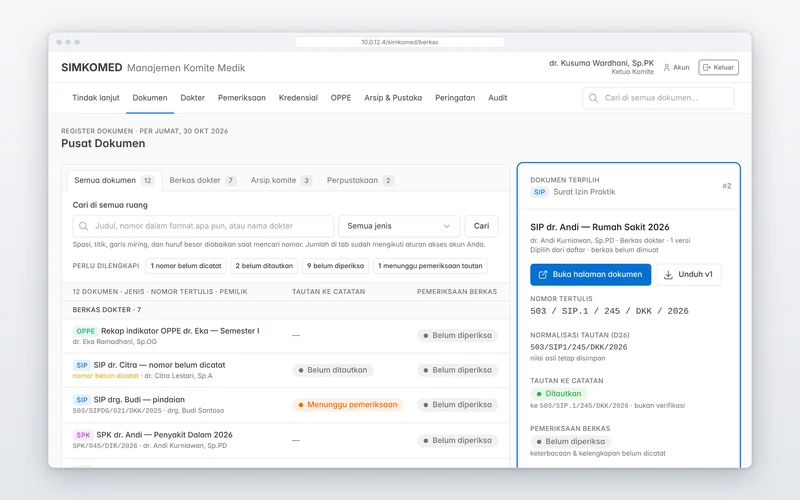Open 'SPK dr. Andi — Penyakit Dalam 2026'
Screen dimensions: 800x500
click(285, 440)
